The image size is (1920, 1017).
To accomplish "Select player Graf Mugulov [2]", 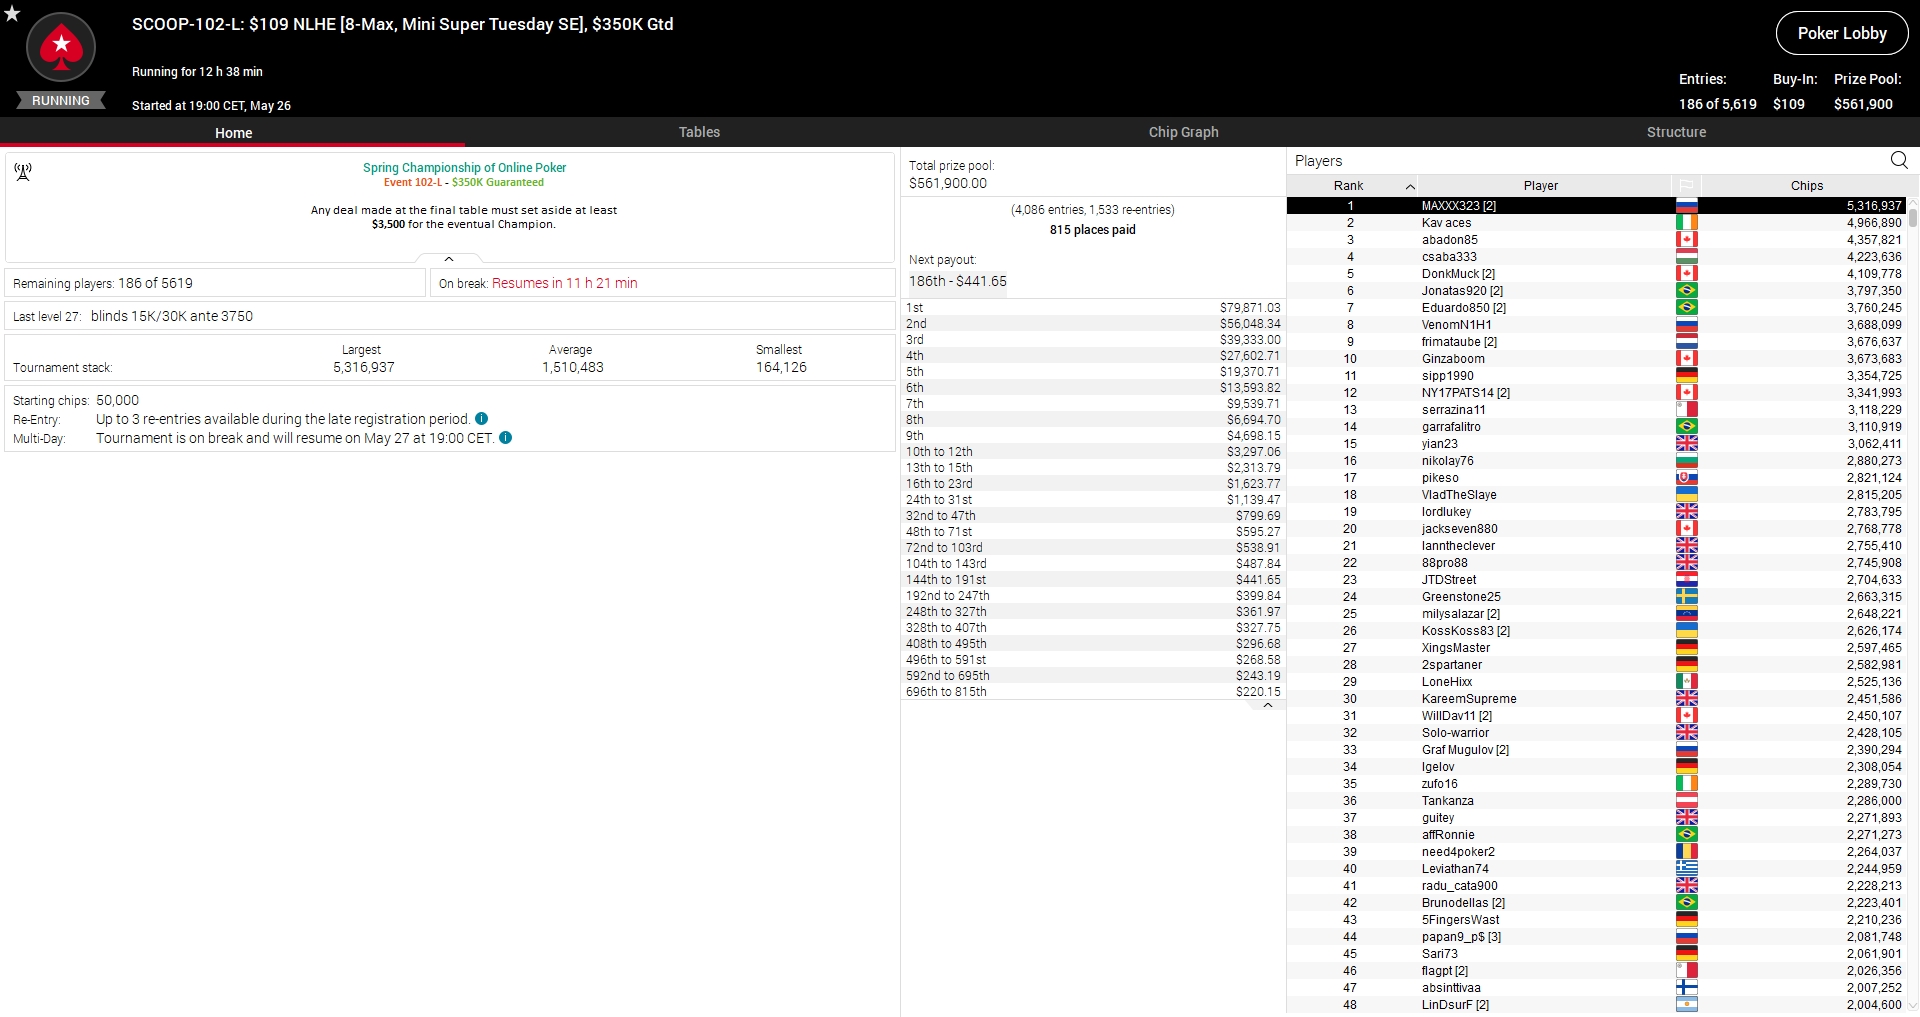I will (x=1465, y=750).
